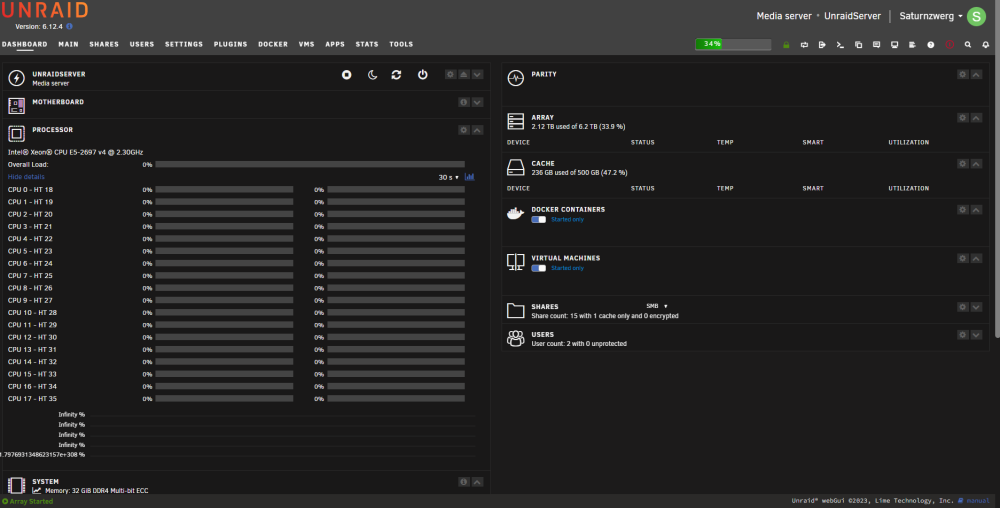Viewport: 1000px width, 508px height.
Task: Click the file manager copy icon
Action: 858,45
